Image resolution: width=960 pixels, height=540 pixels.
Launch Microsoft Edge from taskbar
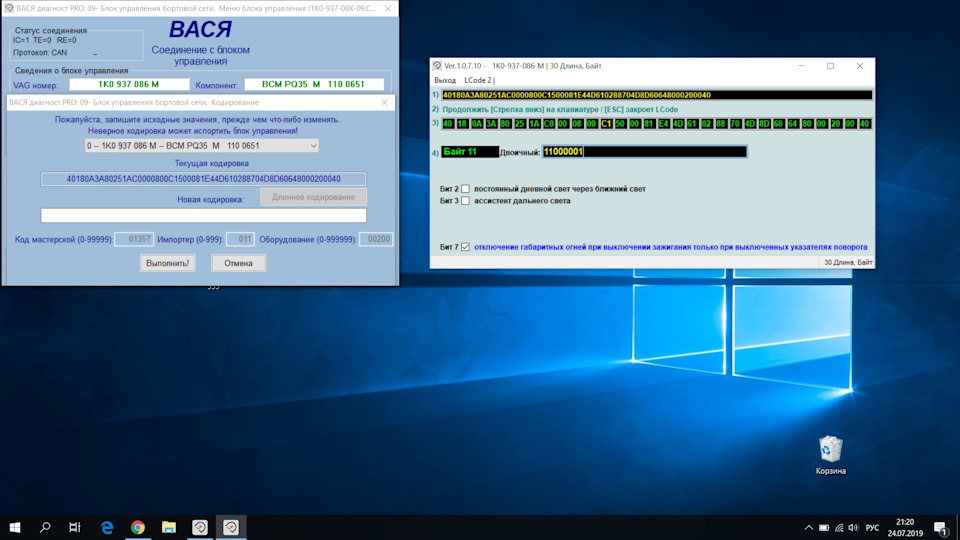[107, 527]
